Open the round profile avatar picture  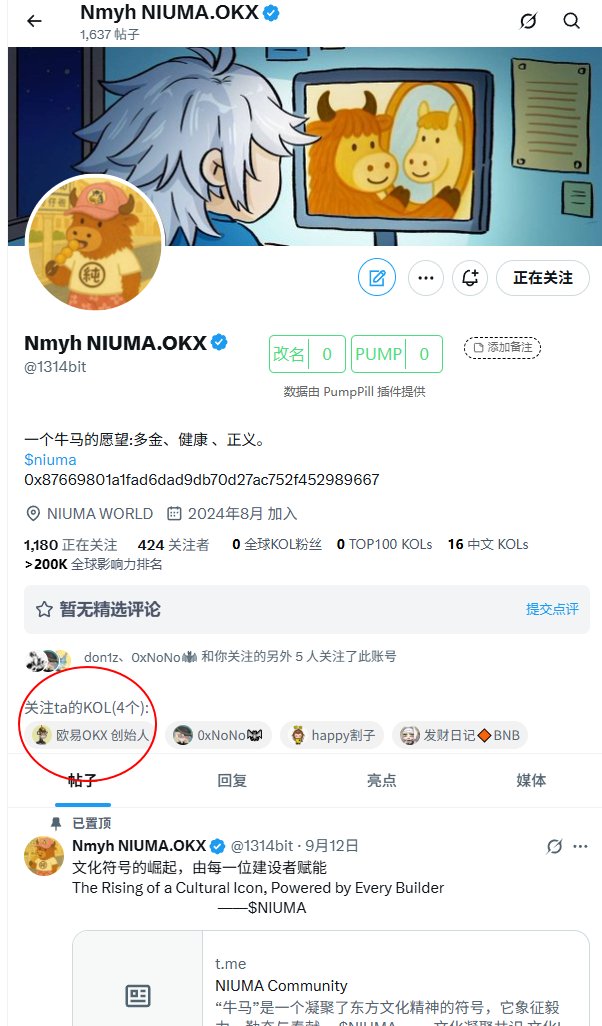(94, 242)
